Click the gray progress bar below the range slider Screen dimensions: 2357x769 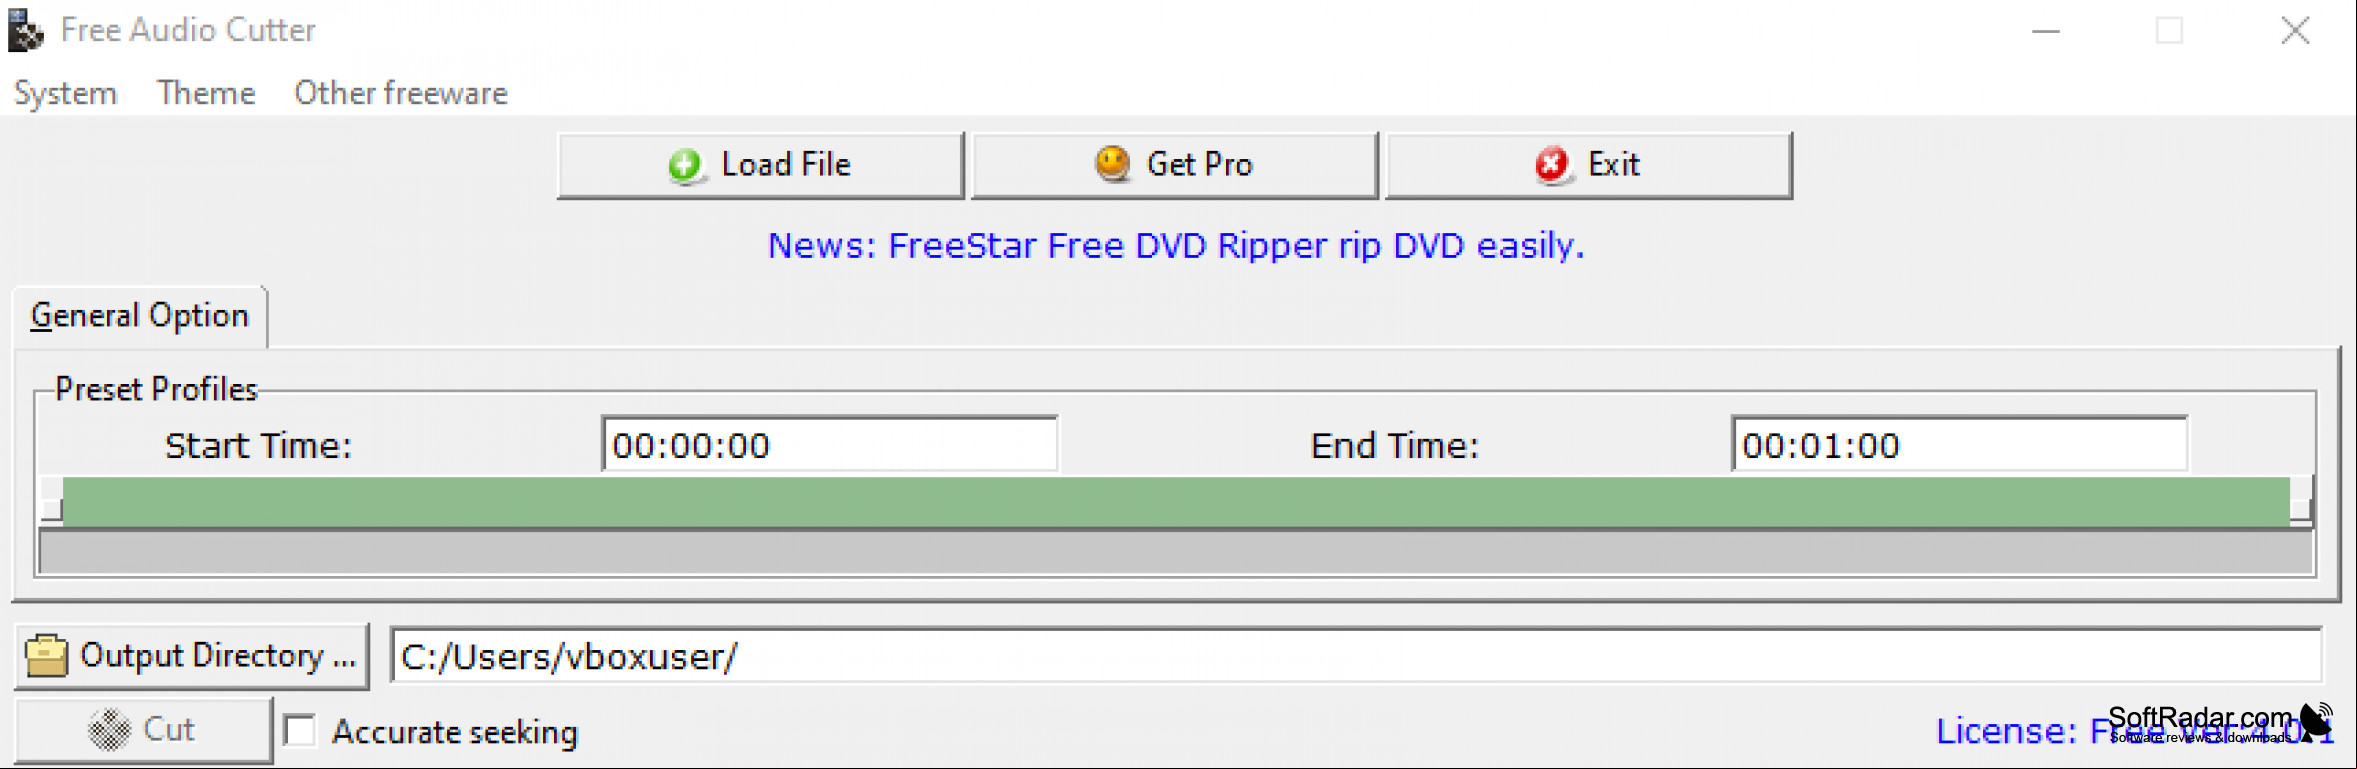(x=1176, y=552)
